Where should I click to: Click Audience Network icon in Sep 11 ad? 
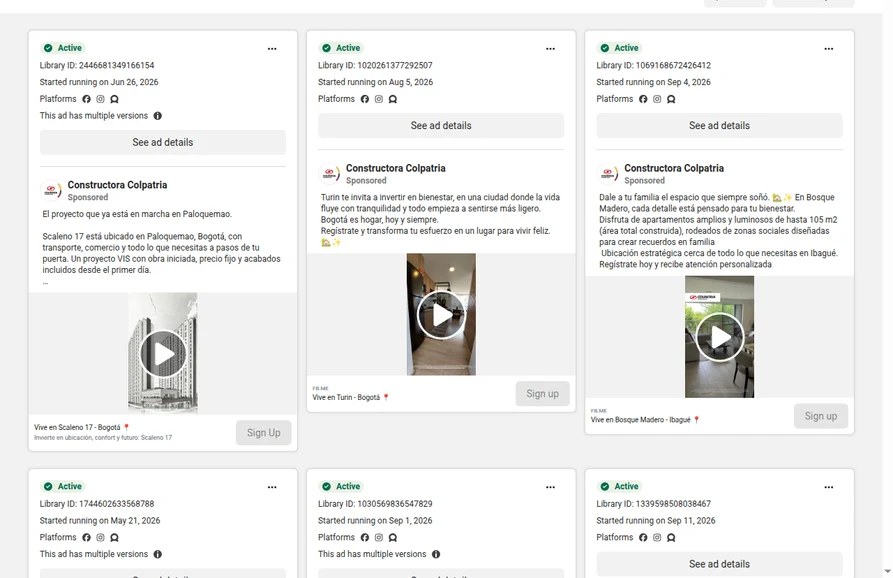671,538
